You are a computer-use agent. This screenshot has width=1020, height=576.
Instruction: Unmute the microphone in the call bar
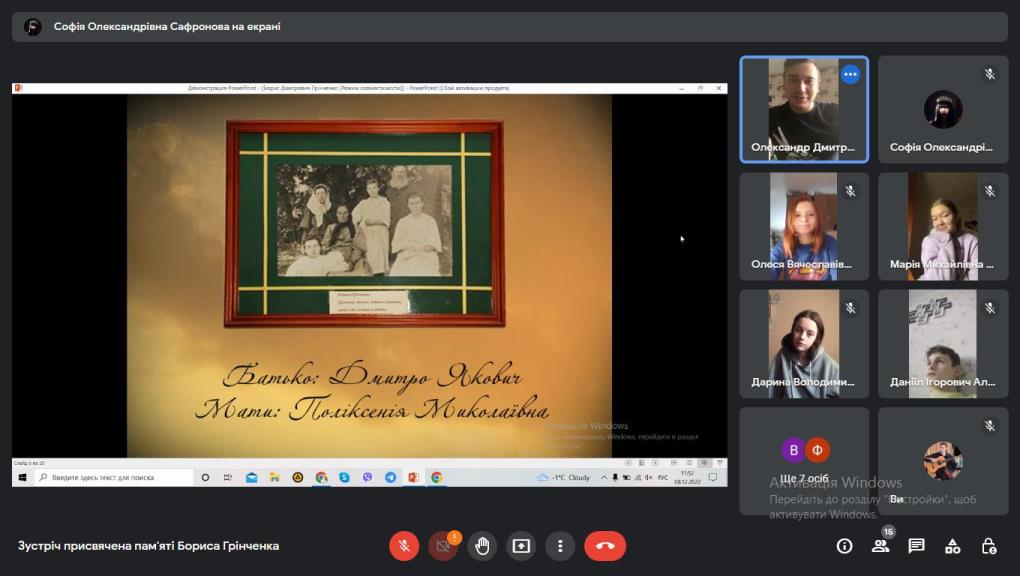(x=404, y=546)
